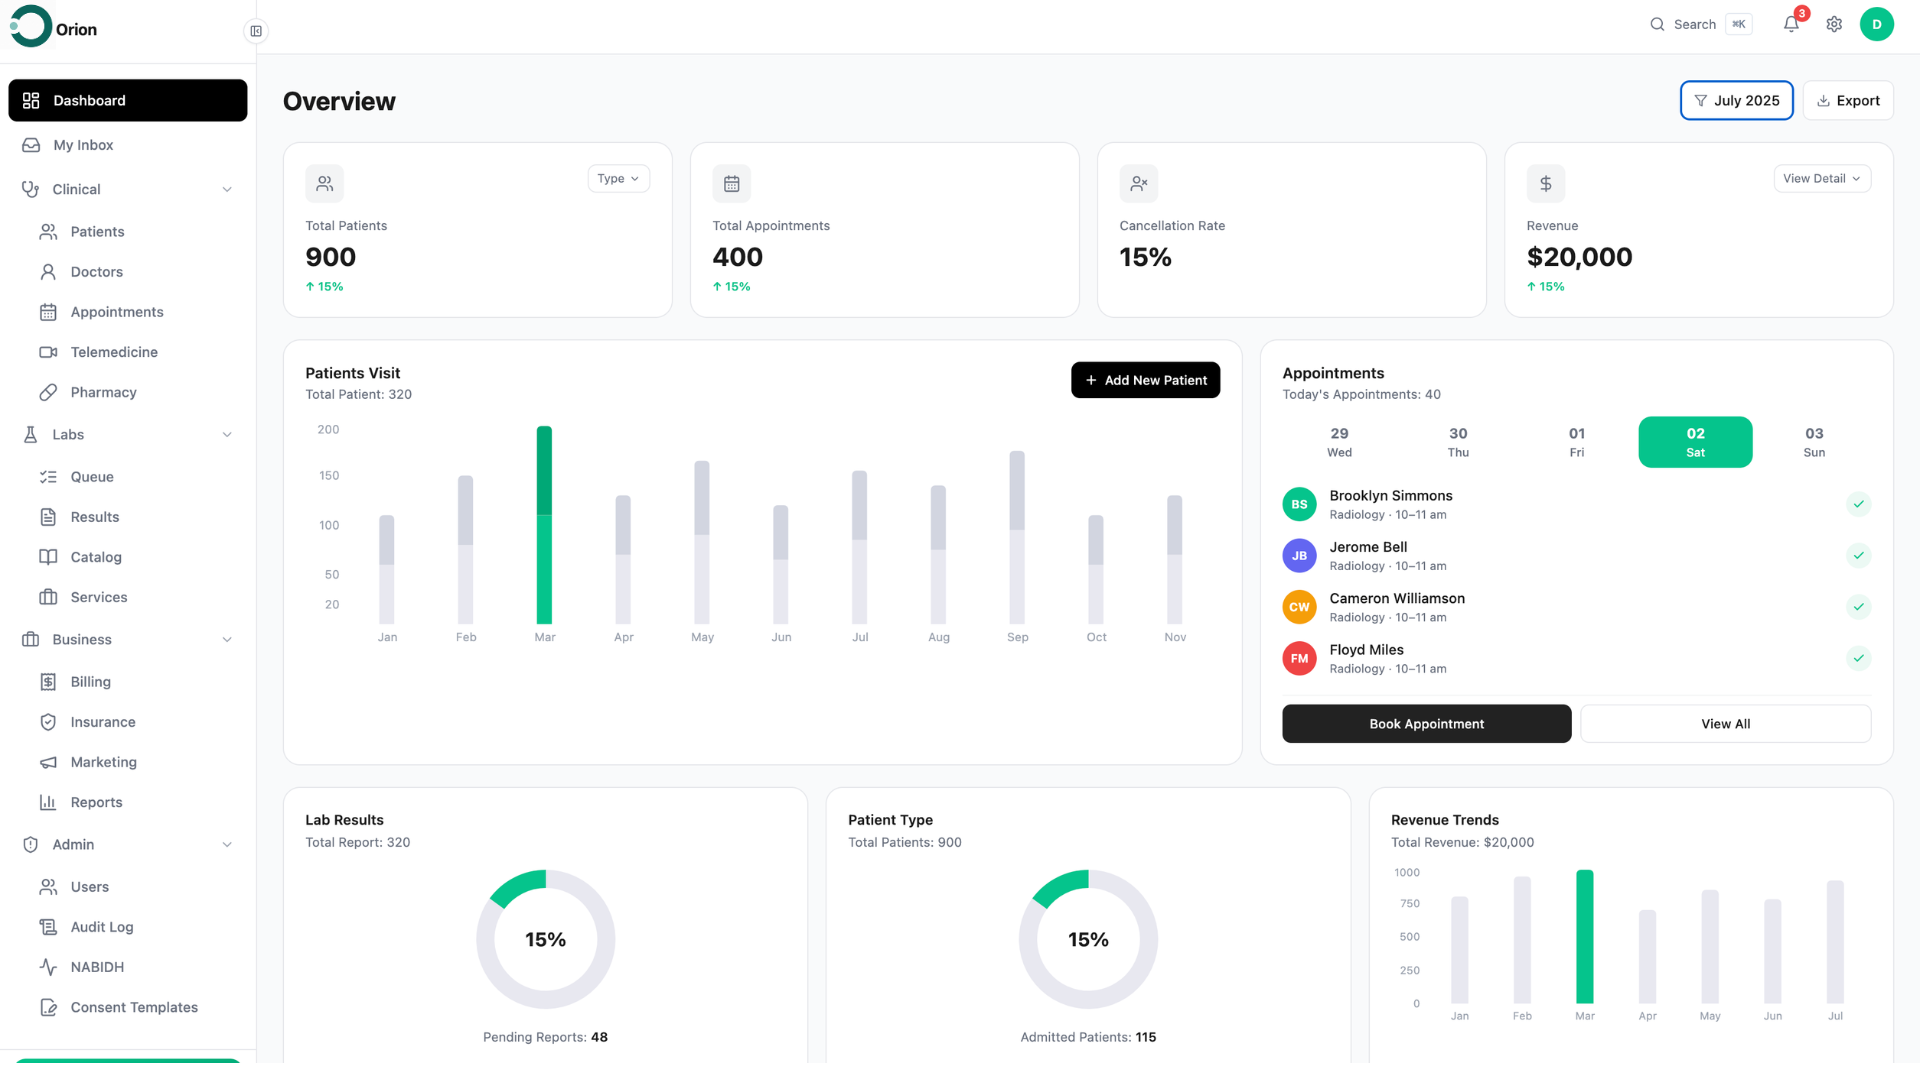The height and width of the screenshot is (1080, 1920).
Task: Click the Clinical stethoscope icon
Action: click(x=31, y=189)
